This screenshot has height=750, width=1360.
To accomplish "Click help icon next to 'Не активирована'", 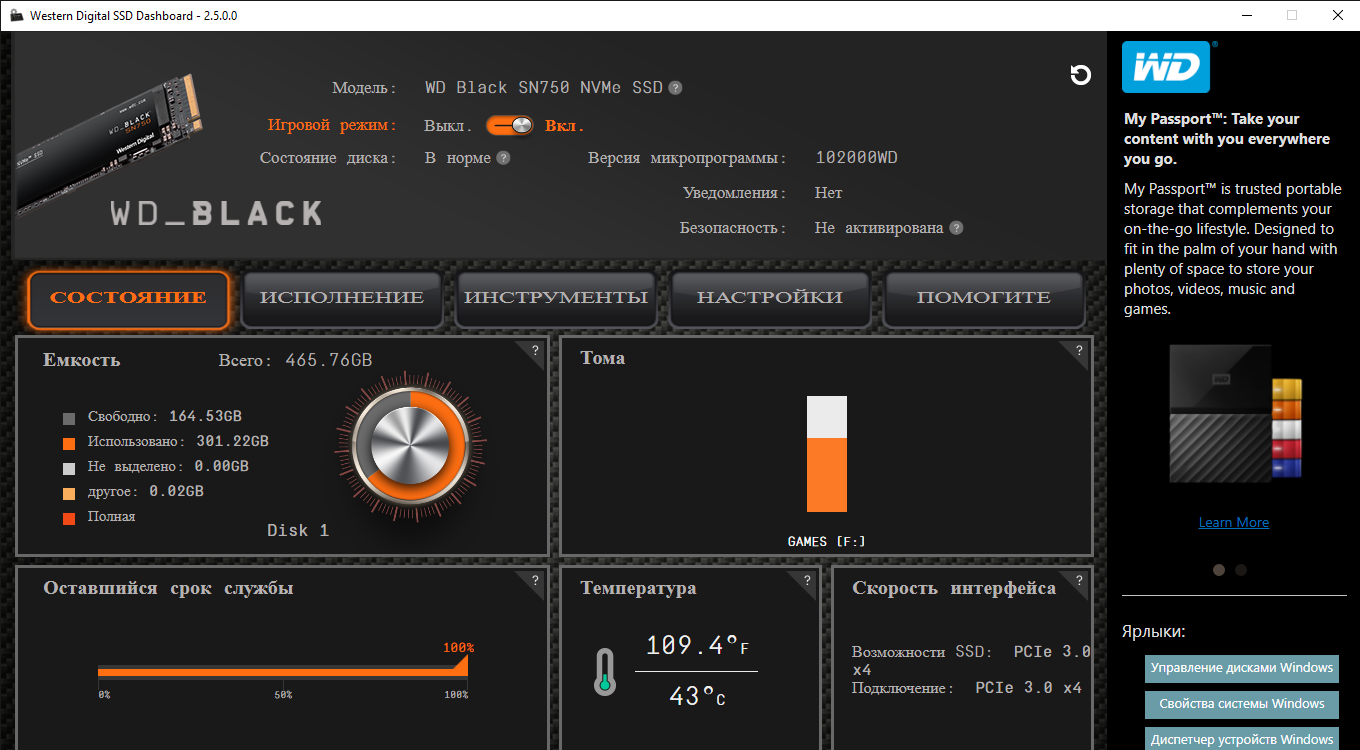I will (x=956, y=228).
